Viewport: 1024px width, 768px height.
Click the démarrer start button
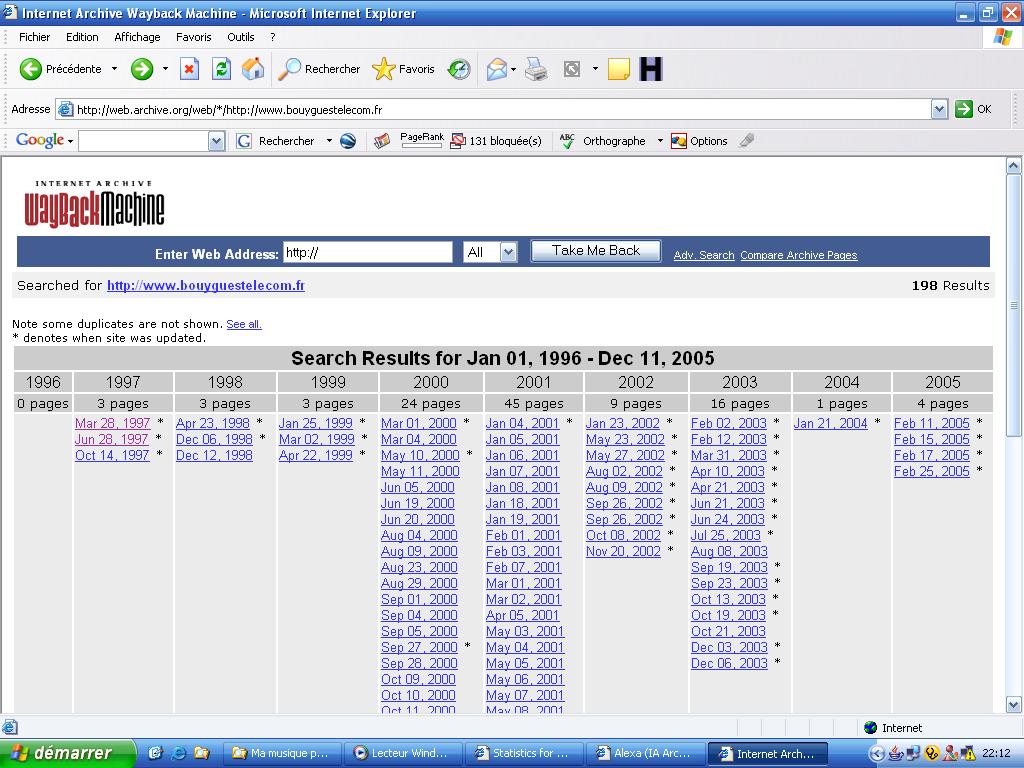[x=67, y=753]
